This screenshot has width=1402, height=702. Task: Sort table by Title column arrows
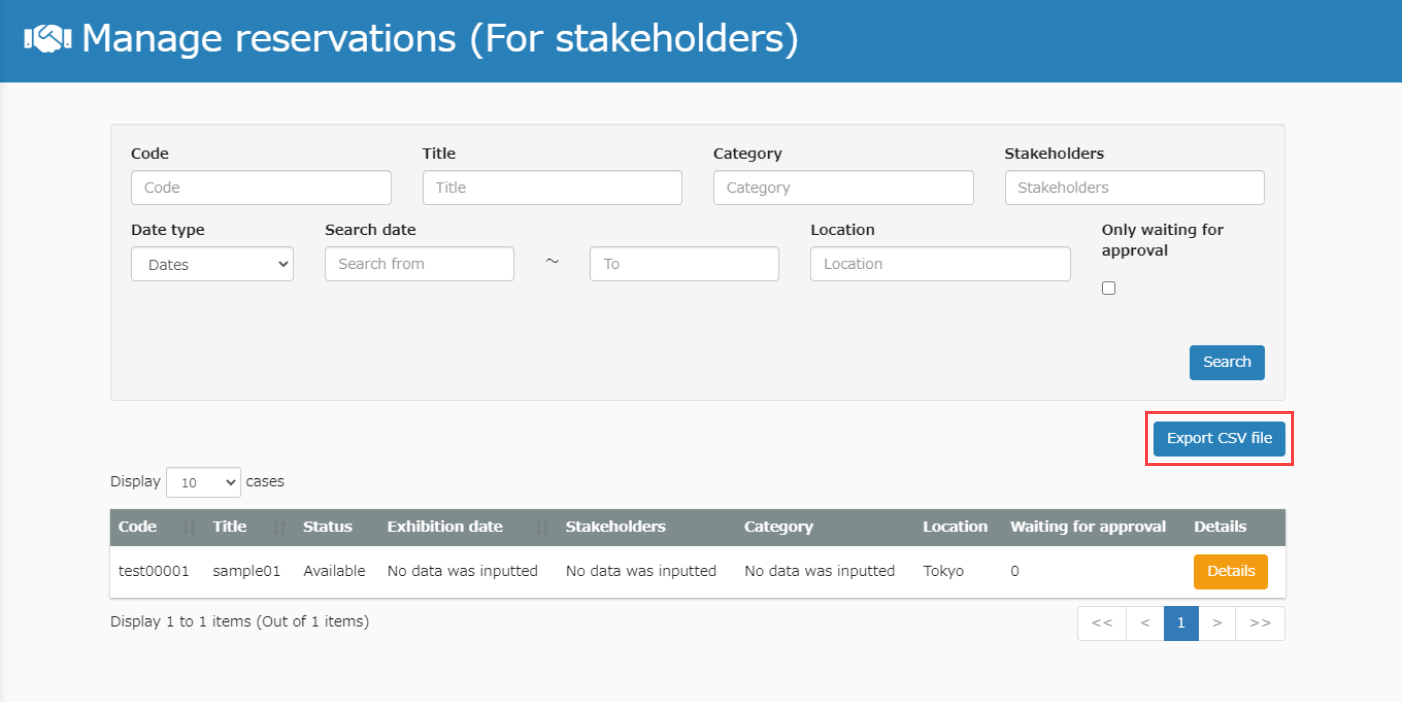click(280, 527)
